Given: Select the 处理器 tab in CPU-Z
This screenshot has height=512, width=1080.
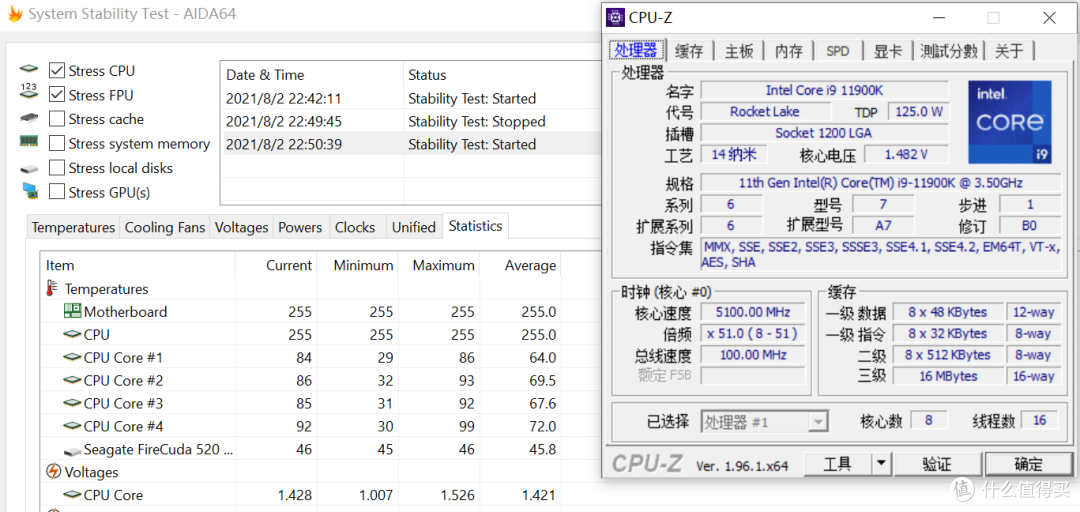Looking at the screenshot, I should click(636, 50).
